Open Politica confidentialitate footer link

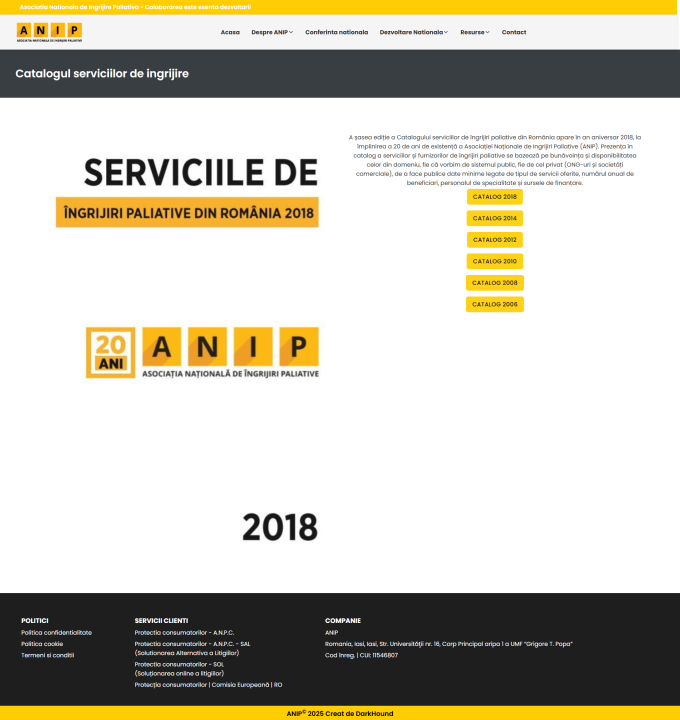tap(56, 632)
